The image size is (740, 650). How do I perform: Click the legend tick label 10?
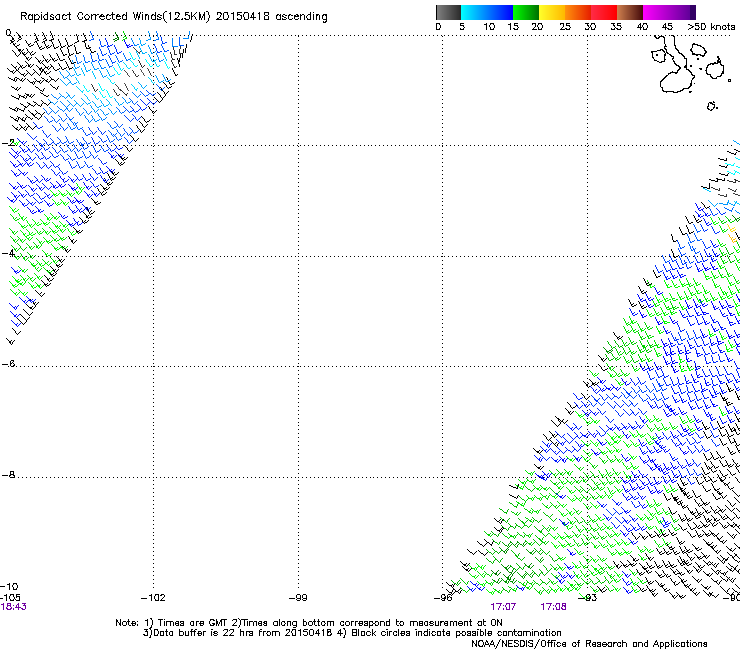pyautogui.click(x=489, y=27)
